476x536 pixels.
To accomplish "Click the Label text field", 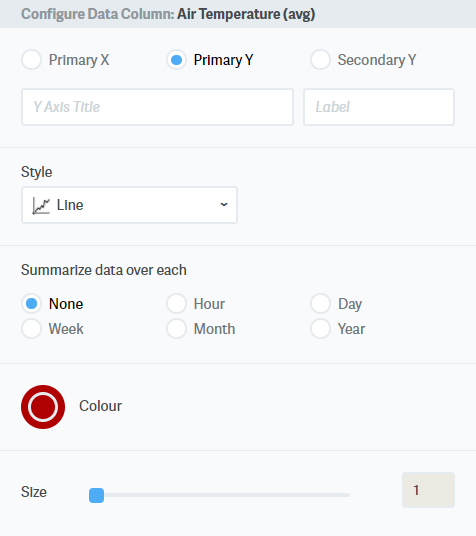I will pyautogui.click(x=379, y=107).
